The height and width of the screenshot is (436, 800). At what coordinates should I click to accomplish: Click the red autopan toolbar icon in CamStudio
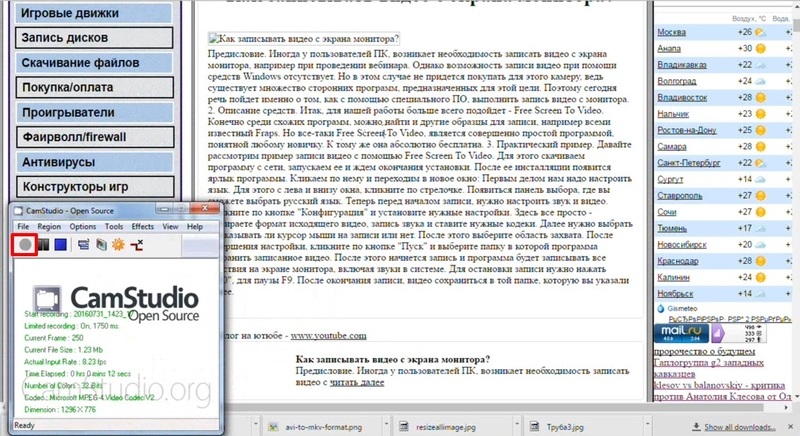[x=137, y=245]
